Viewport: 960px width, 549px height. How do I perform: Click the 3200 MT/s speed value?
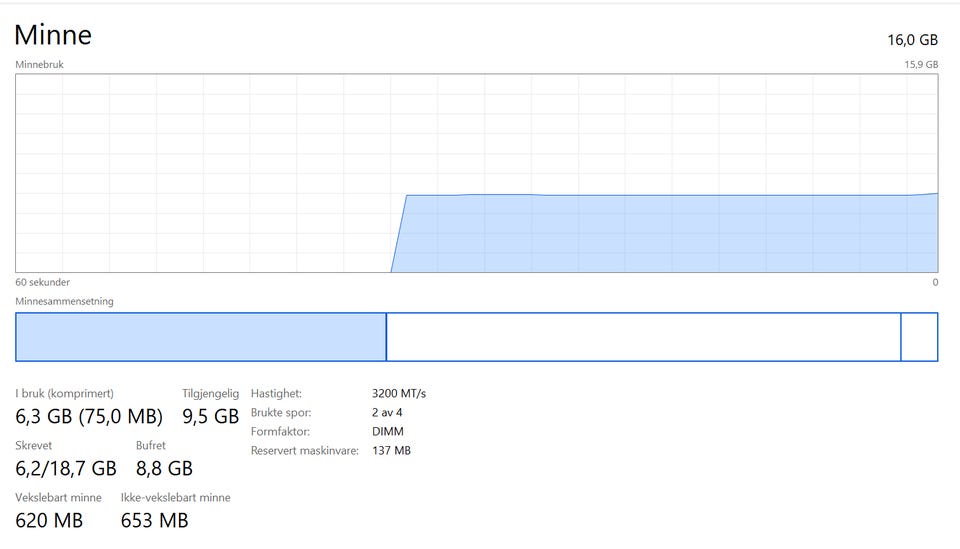pos(398,394)
